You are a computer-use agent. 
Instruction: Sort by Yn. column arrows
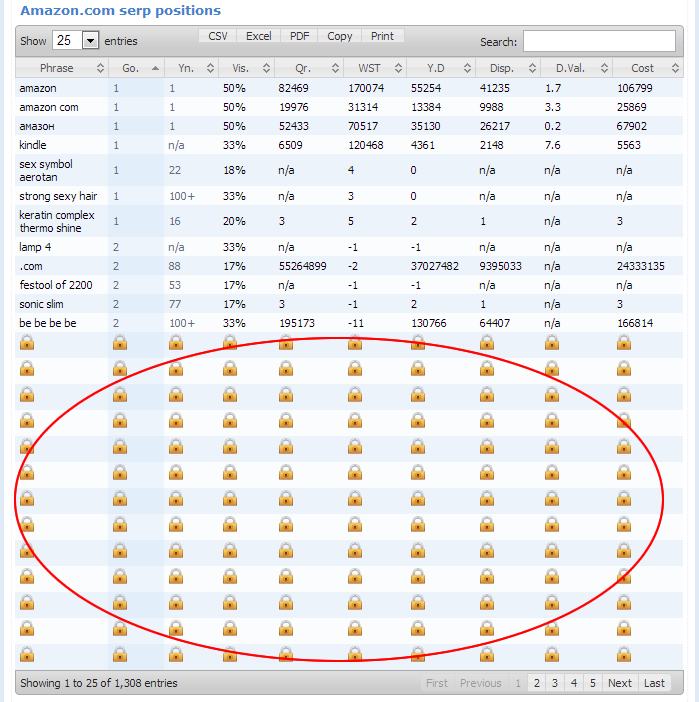(210, 68)
